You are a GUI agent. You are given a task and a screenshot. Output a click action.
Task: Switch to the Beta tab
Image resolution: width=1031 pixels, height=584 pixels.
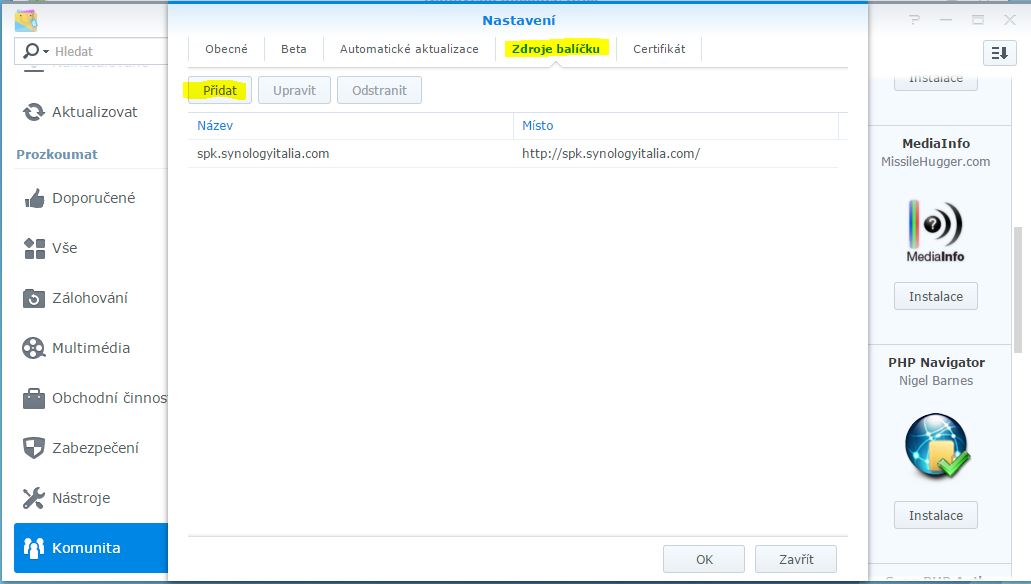(x=293, y=49)
